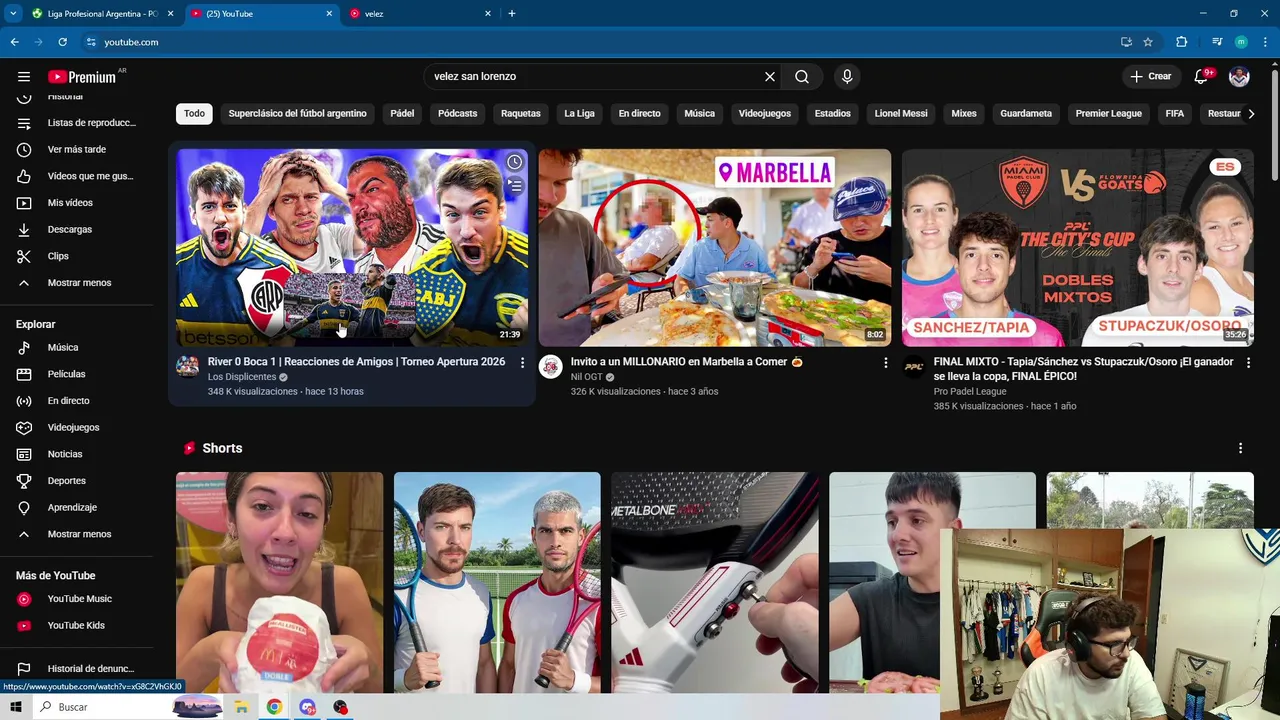Image resolution: width=1280 pixels, height=720 pixels.
Task: Clear the search box with the X icon
Action: pyautogui.click(x=770, y=77)
